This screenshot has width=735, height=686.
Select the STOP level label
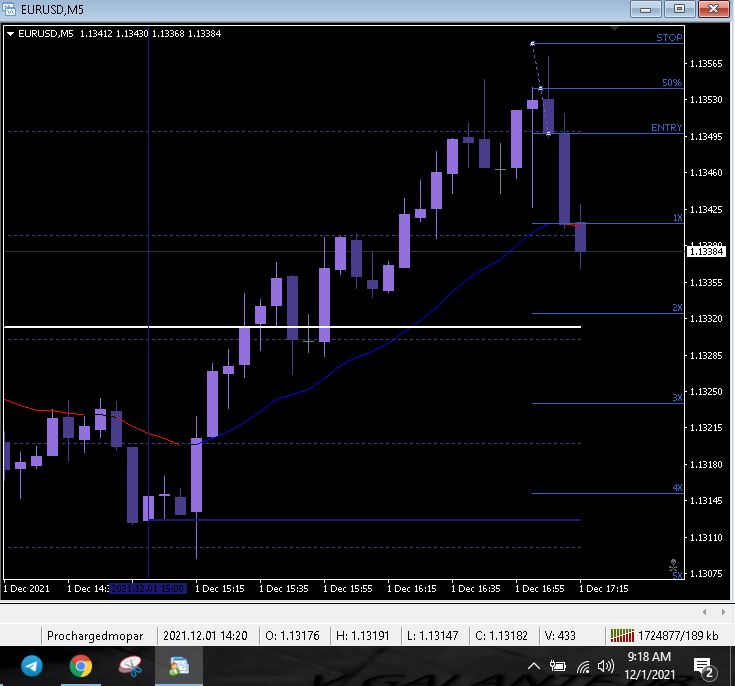[x=669, y=38]
